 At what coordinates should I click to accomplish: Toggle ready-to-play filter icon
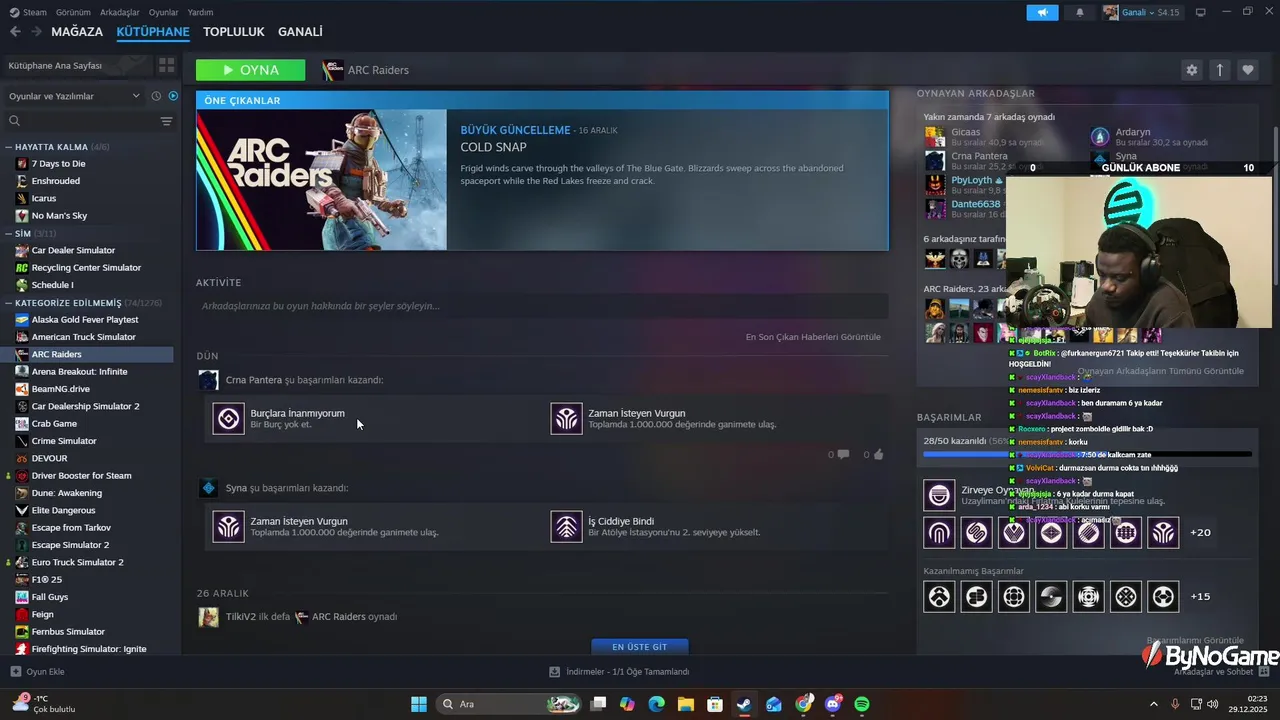point(173,96)
